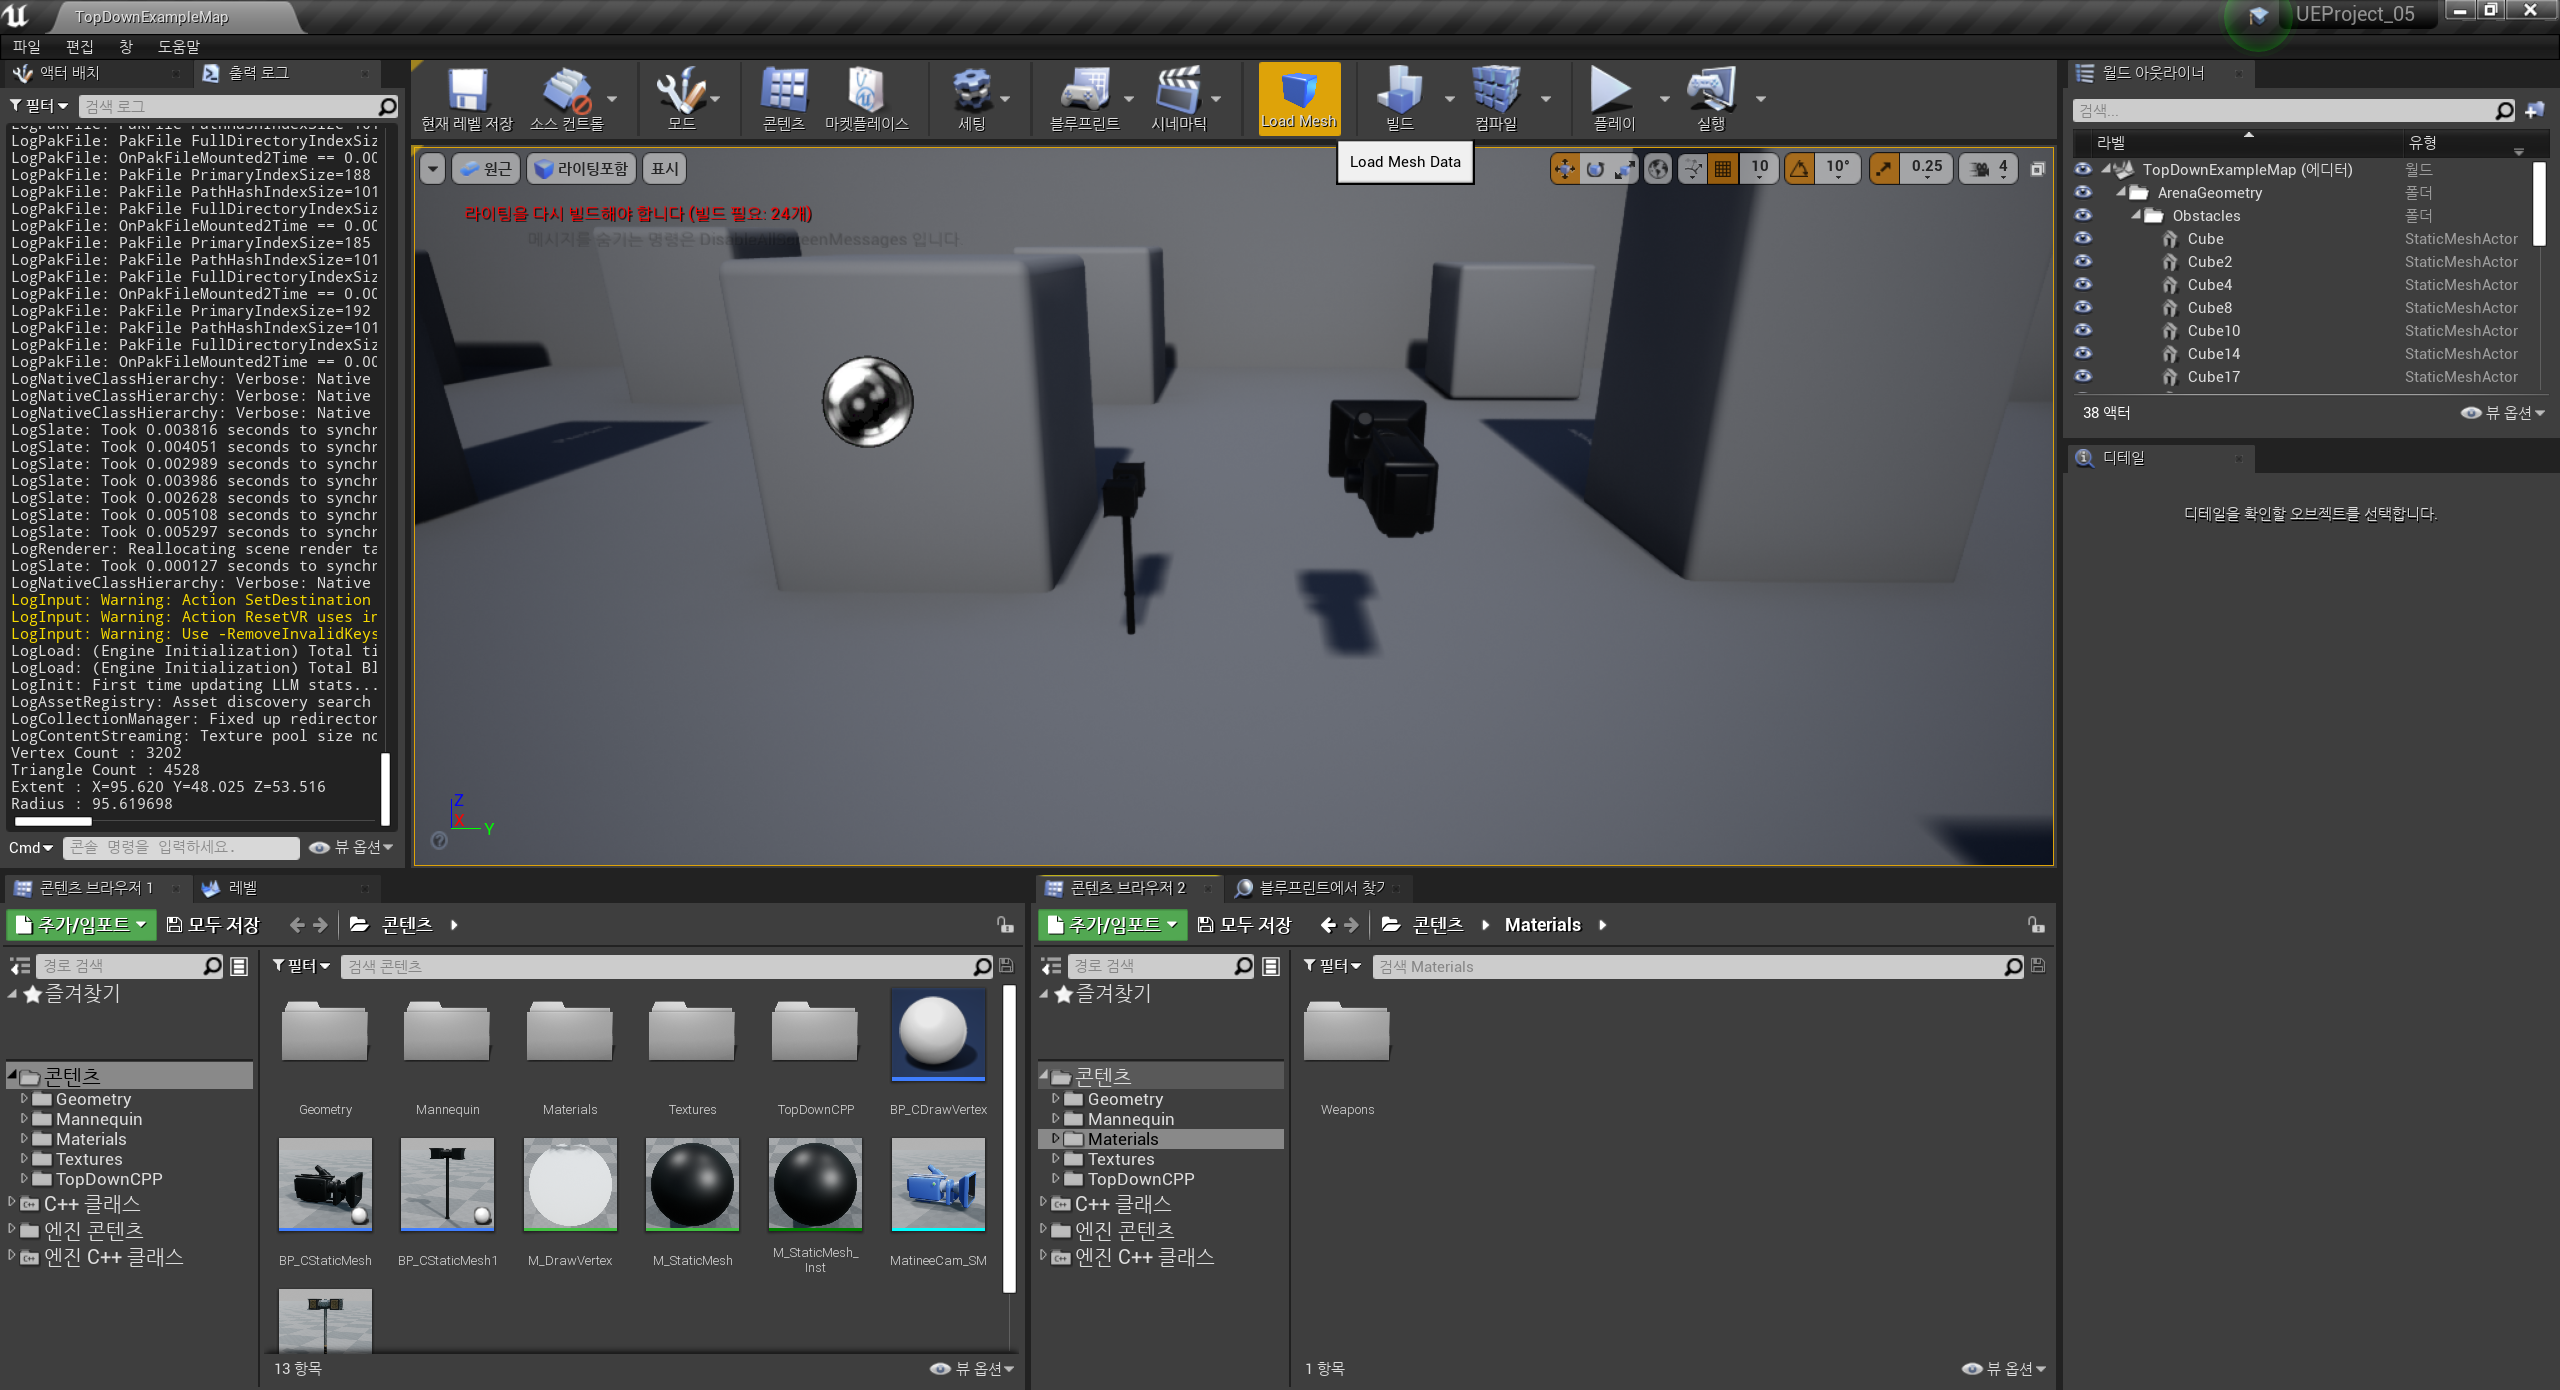The image size is (2560, 1390).
Task: Toggle grid snapping in the viewport
Action: 1723,169
